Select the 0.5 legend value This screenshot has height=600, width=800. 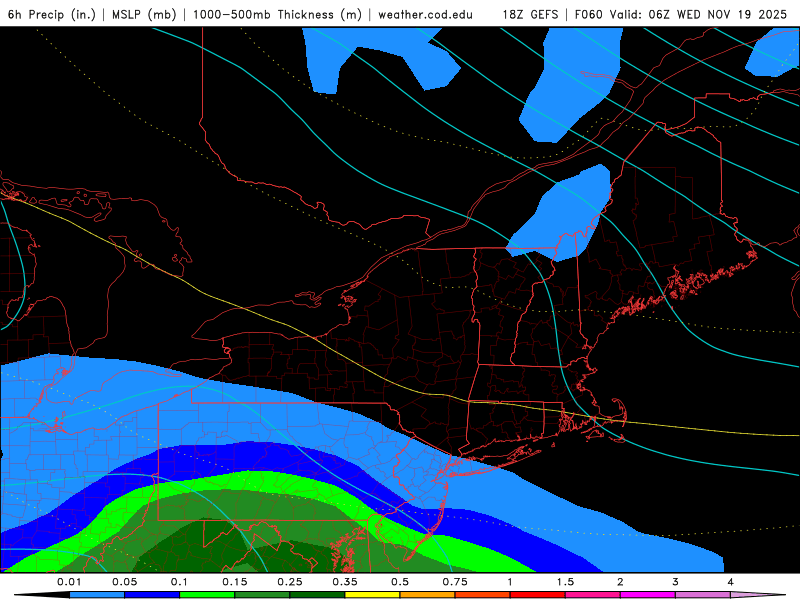pos(400,582)
